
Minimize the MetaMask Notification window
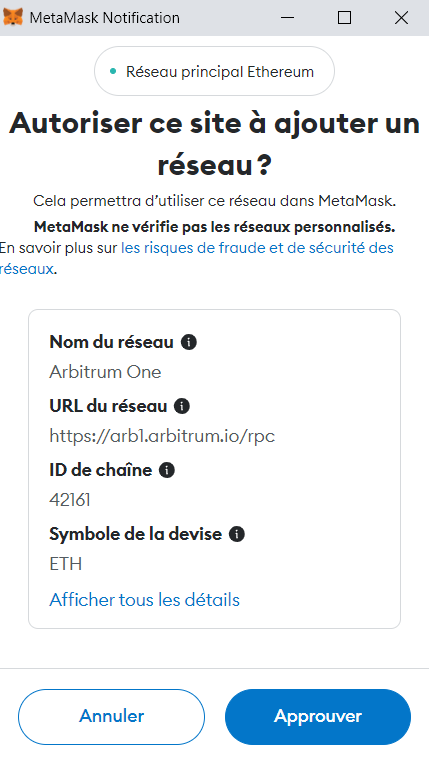pyautogui.click(x=287, y=18)
